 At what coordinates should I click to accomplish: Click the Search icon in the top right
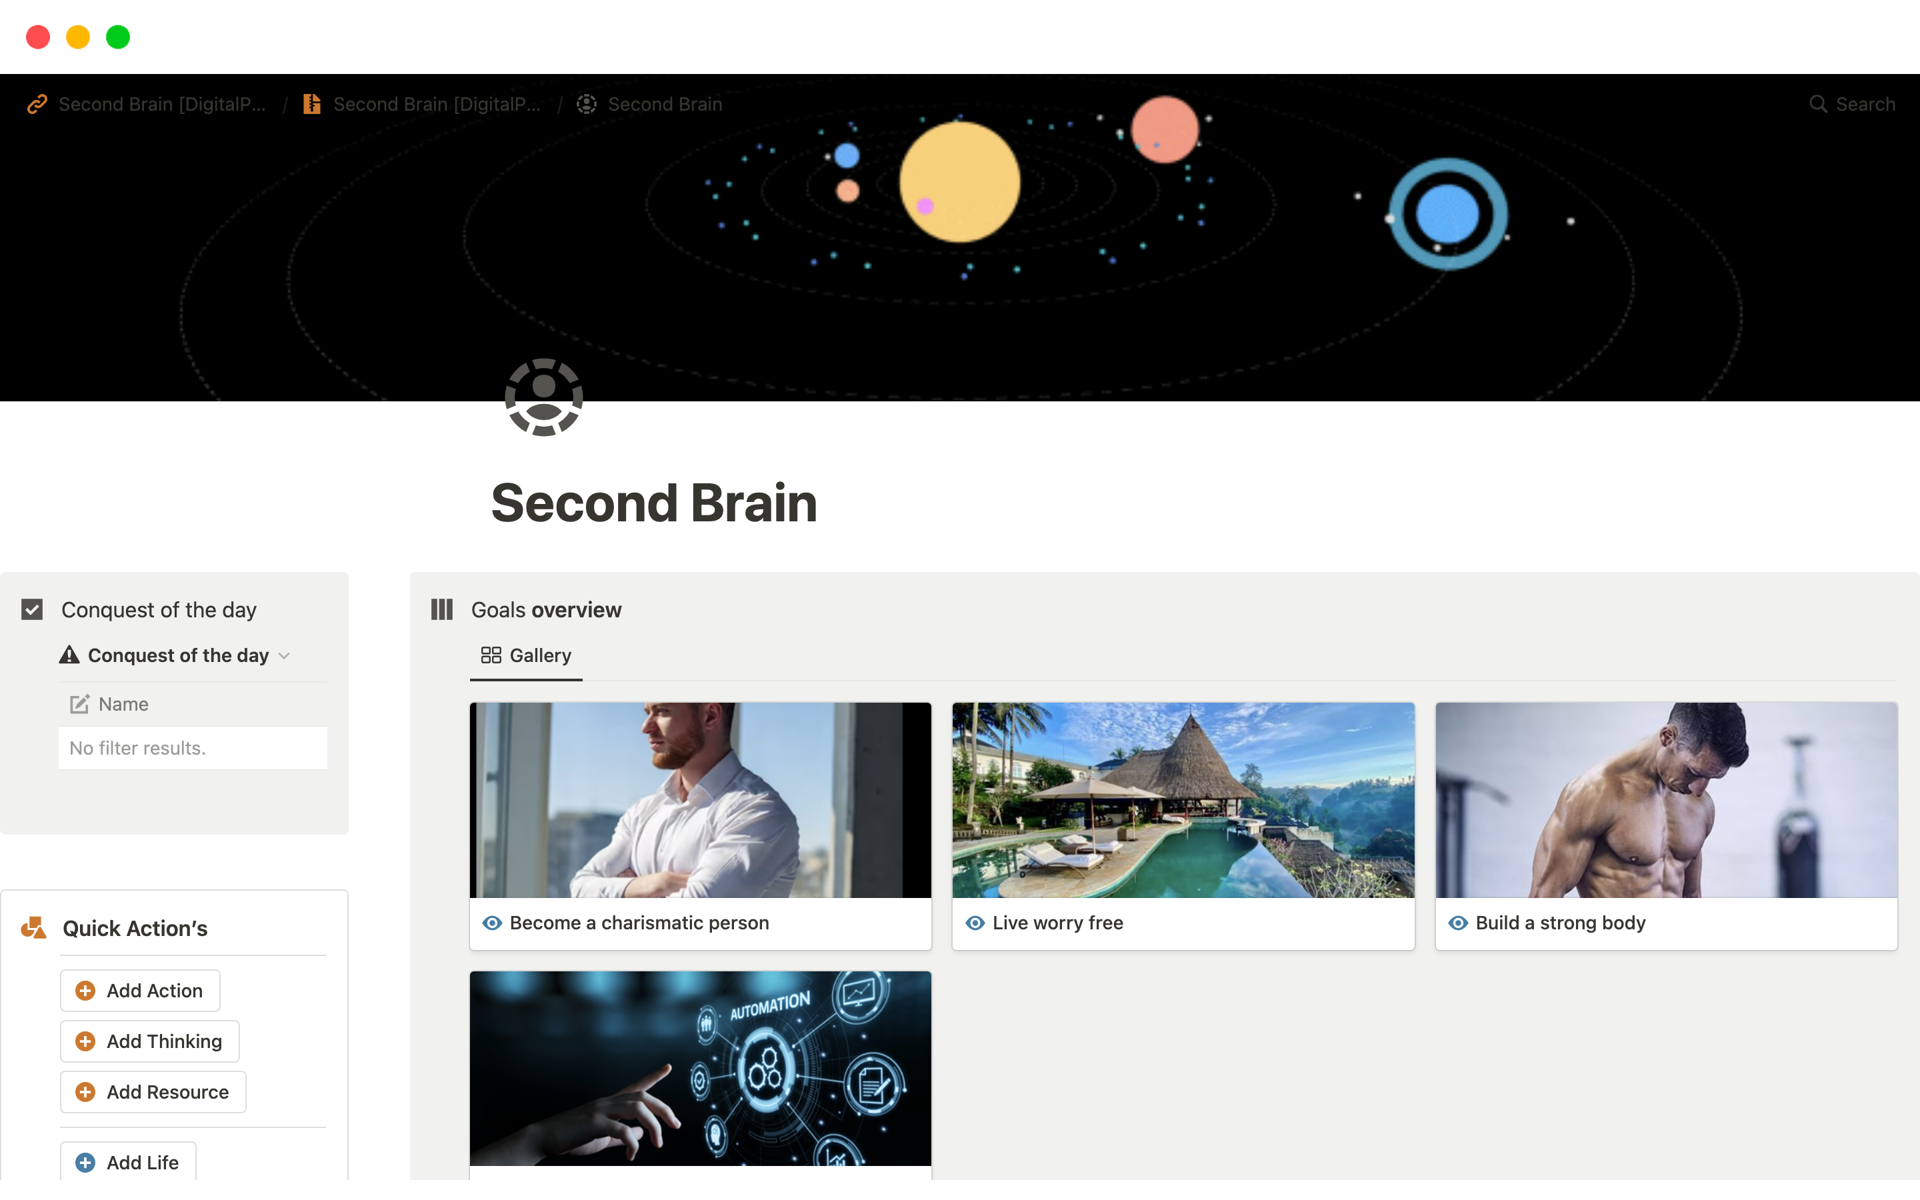1819,105
